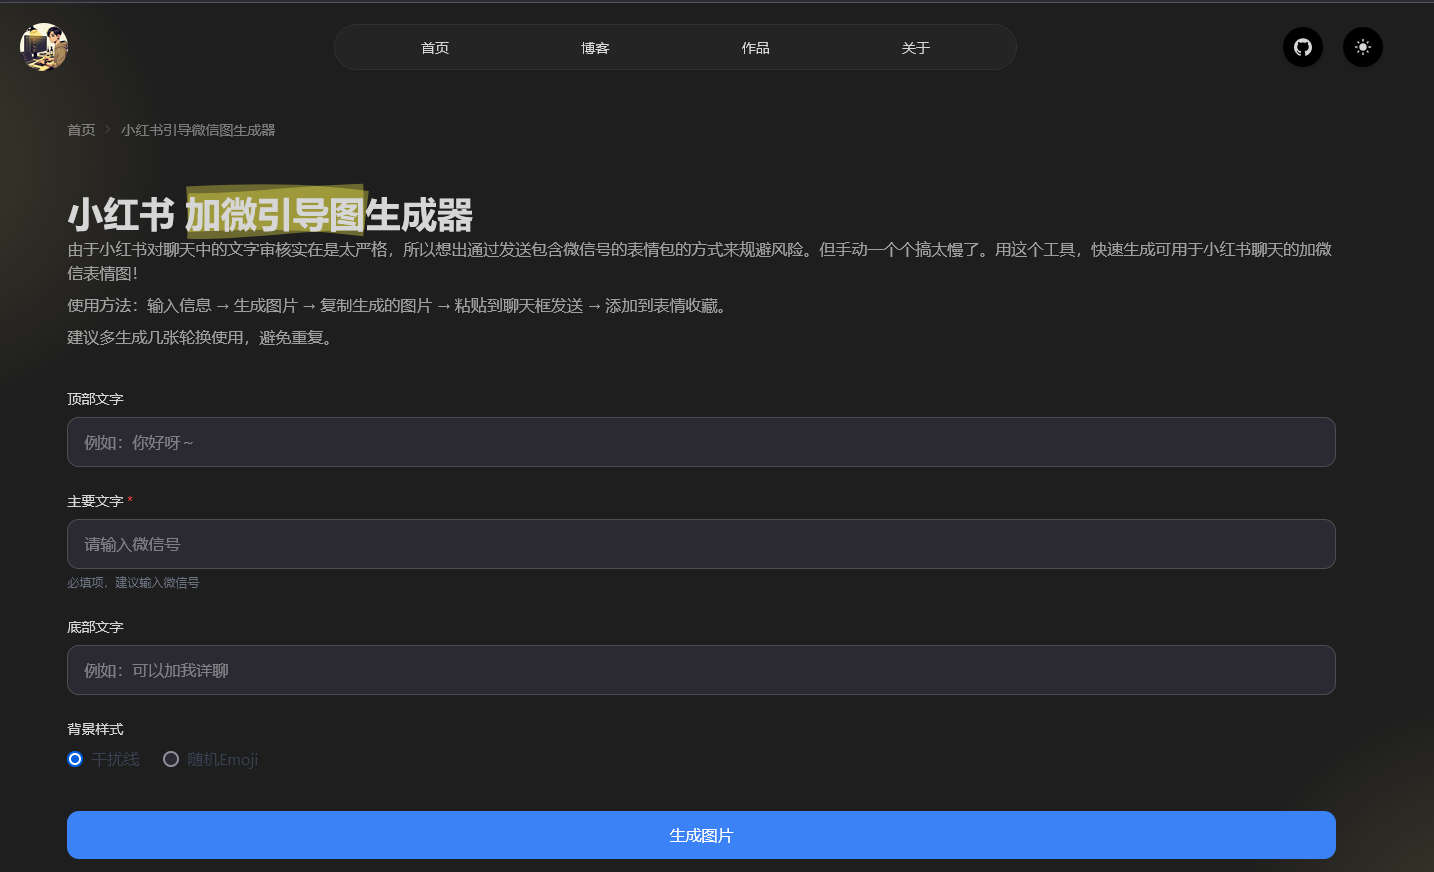Click the 小红书 加微引导图生成器 heading
The height and width of the screenshot is (872, 1434).
[x=270, y=214]
